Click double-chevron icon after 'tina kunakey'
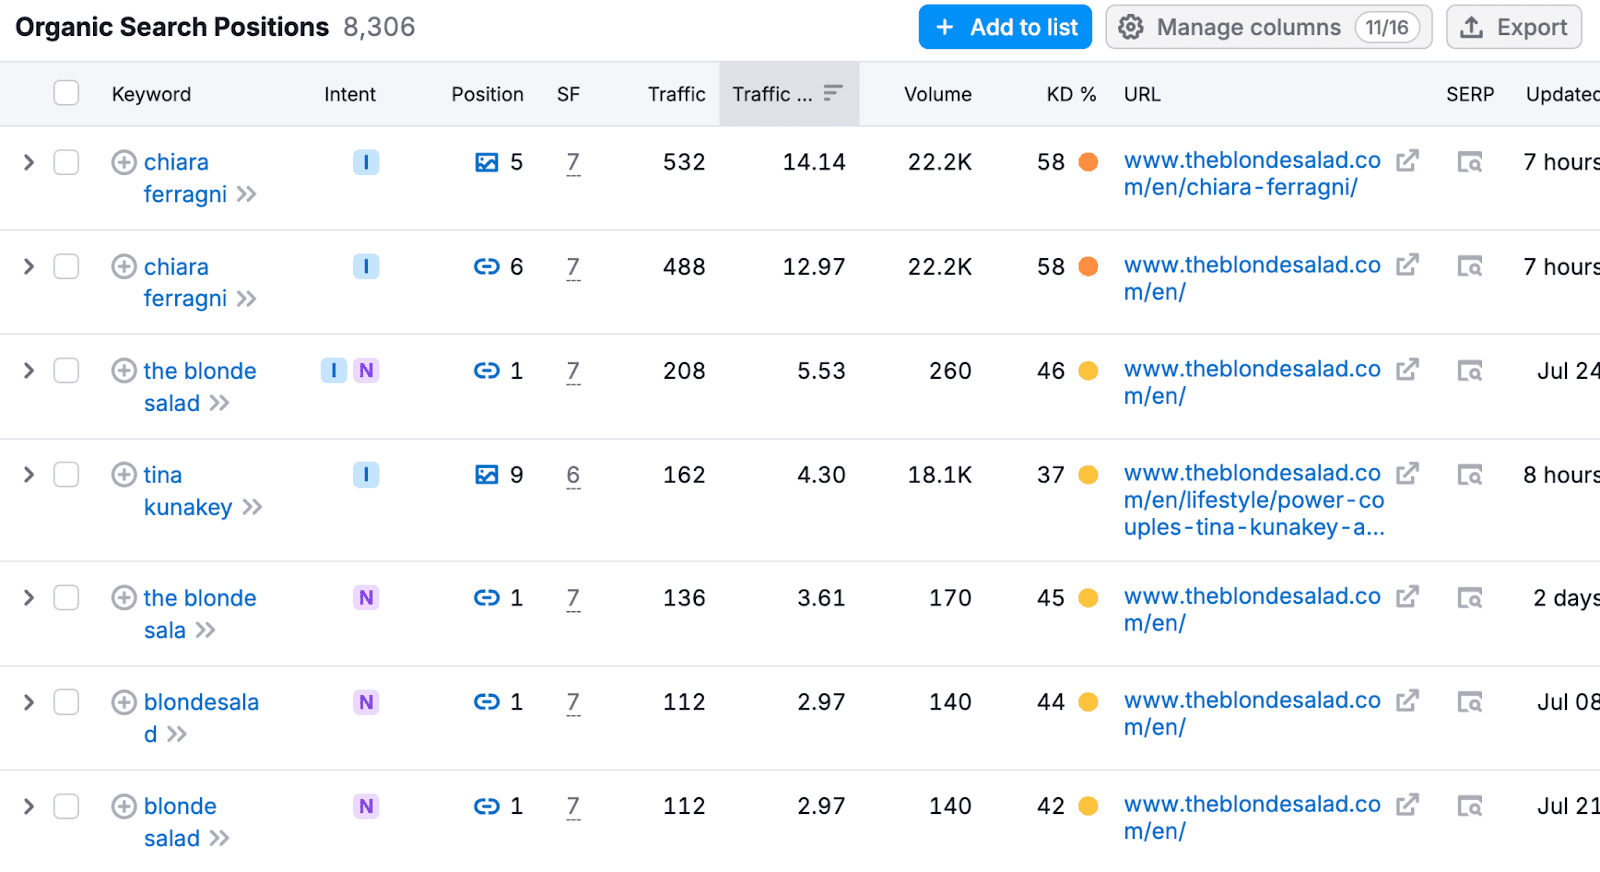 pos(253,507)
